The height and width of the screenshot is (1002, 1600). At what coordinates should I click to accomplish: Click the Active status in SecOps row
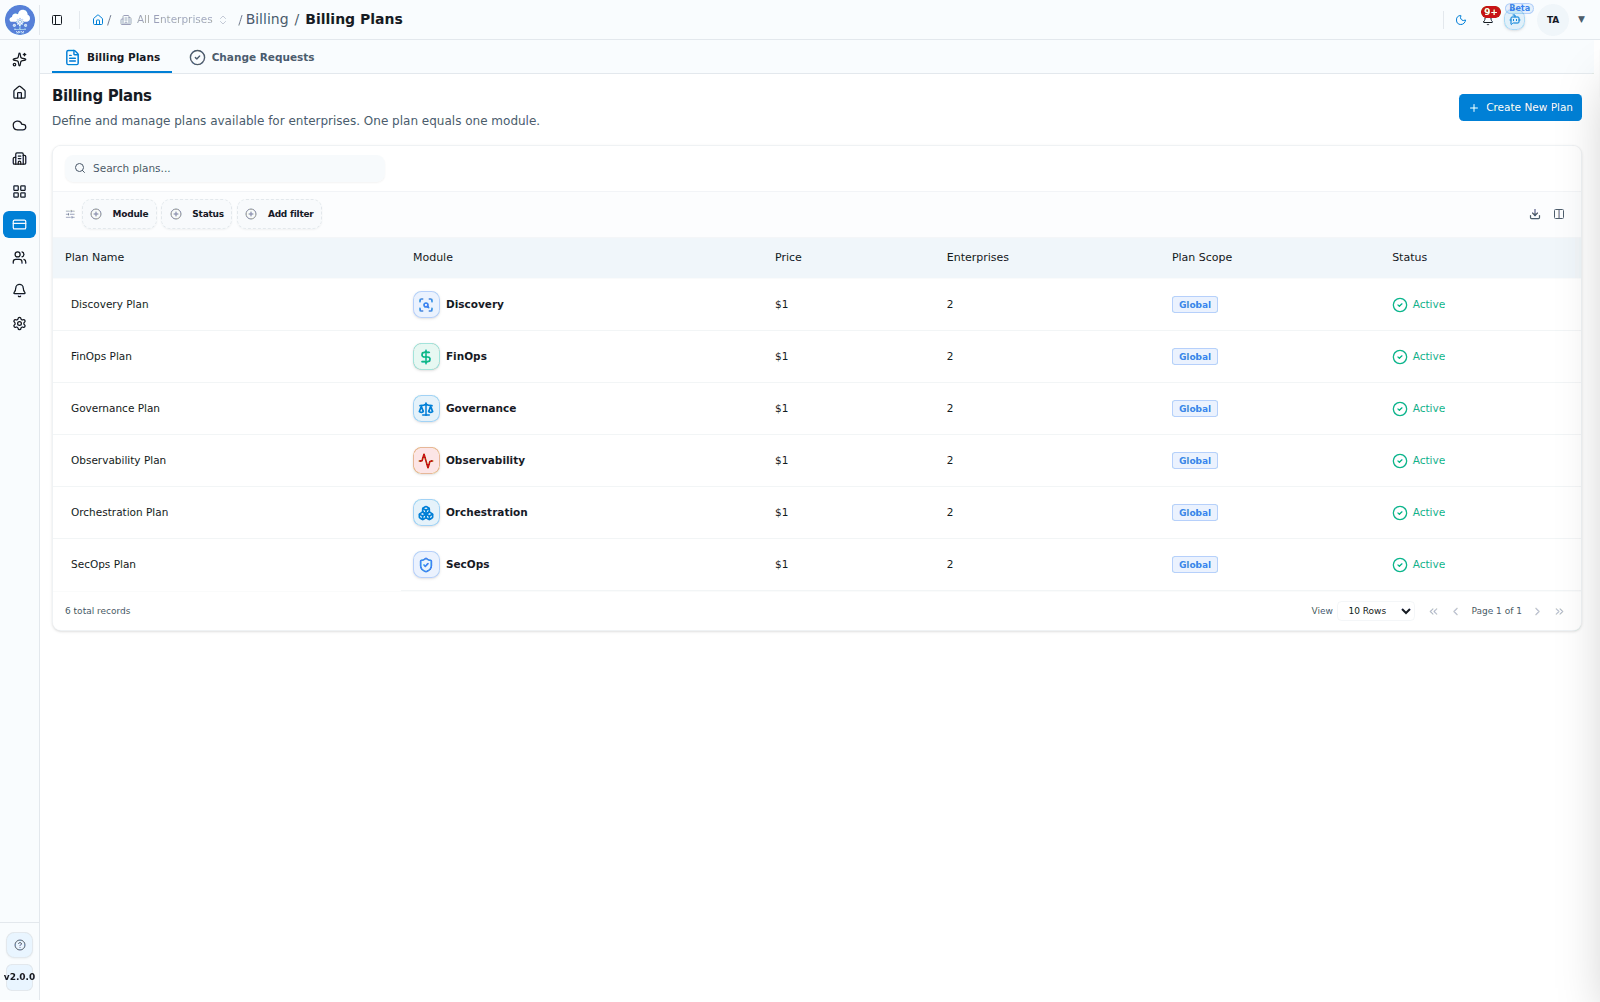click(1419, 565)
